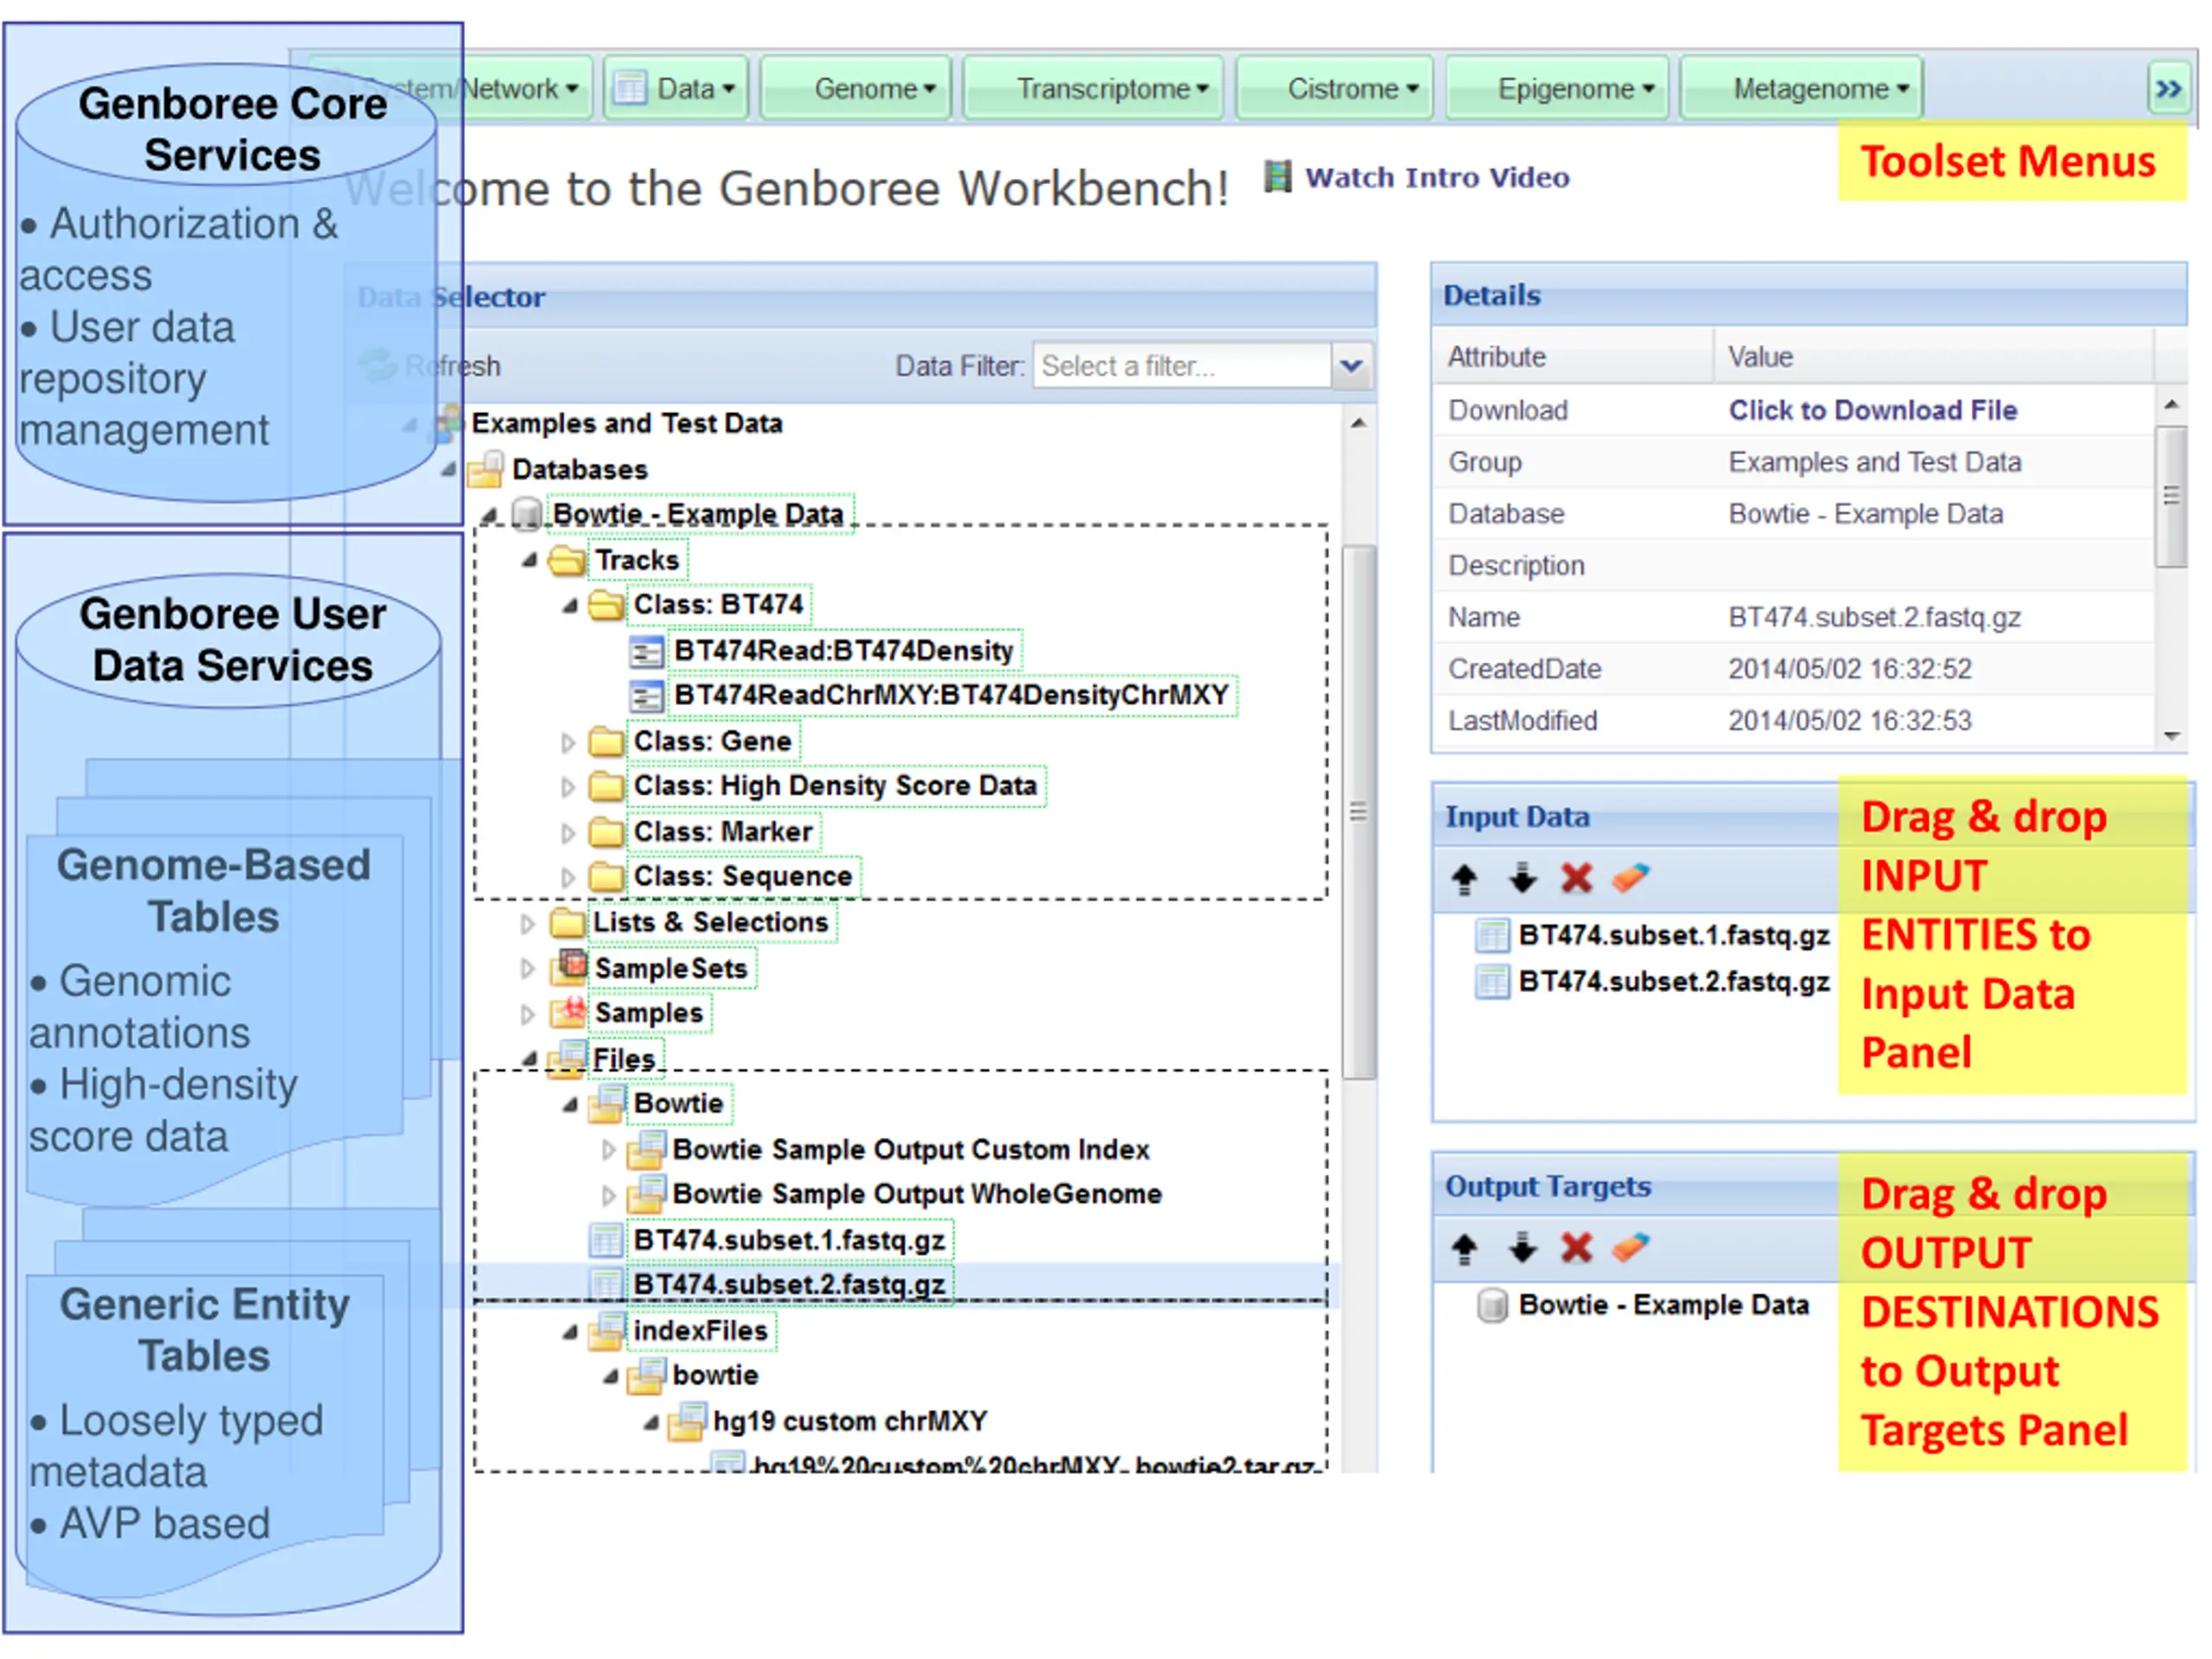The width and height of the screenshot is (2212, 1659).
Task: Select the Databases folder icon
Action: click(x=486, y=469)
